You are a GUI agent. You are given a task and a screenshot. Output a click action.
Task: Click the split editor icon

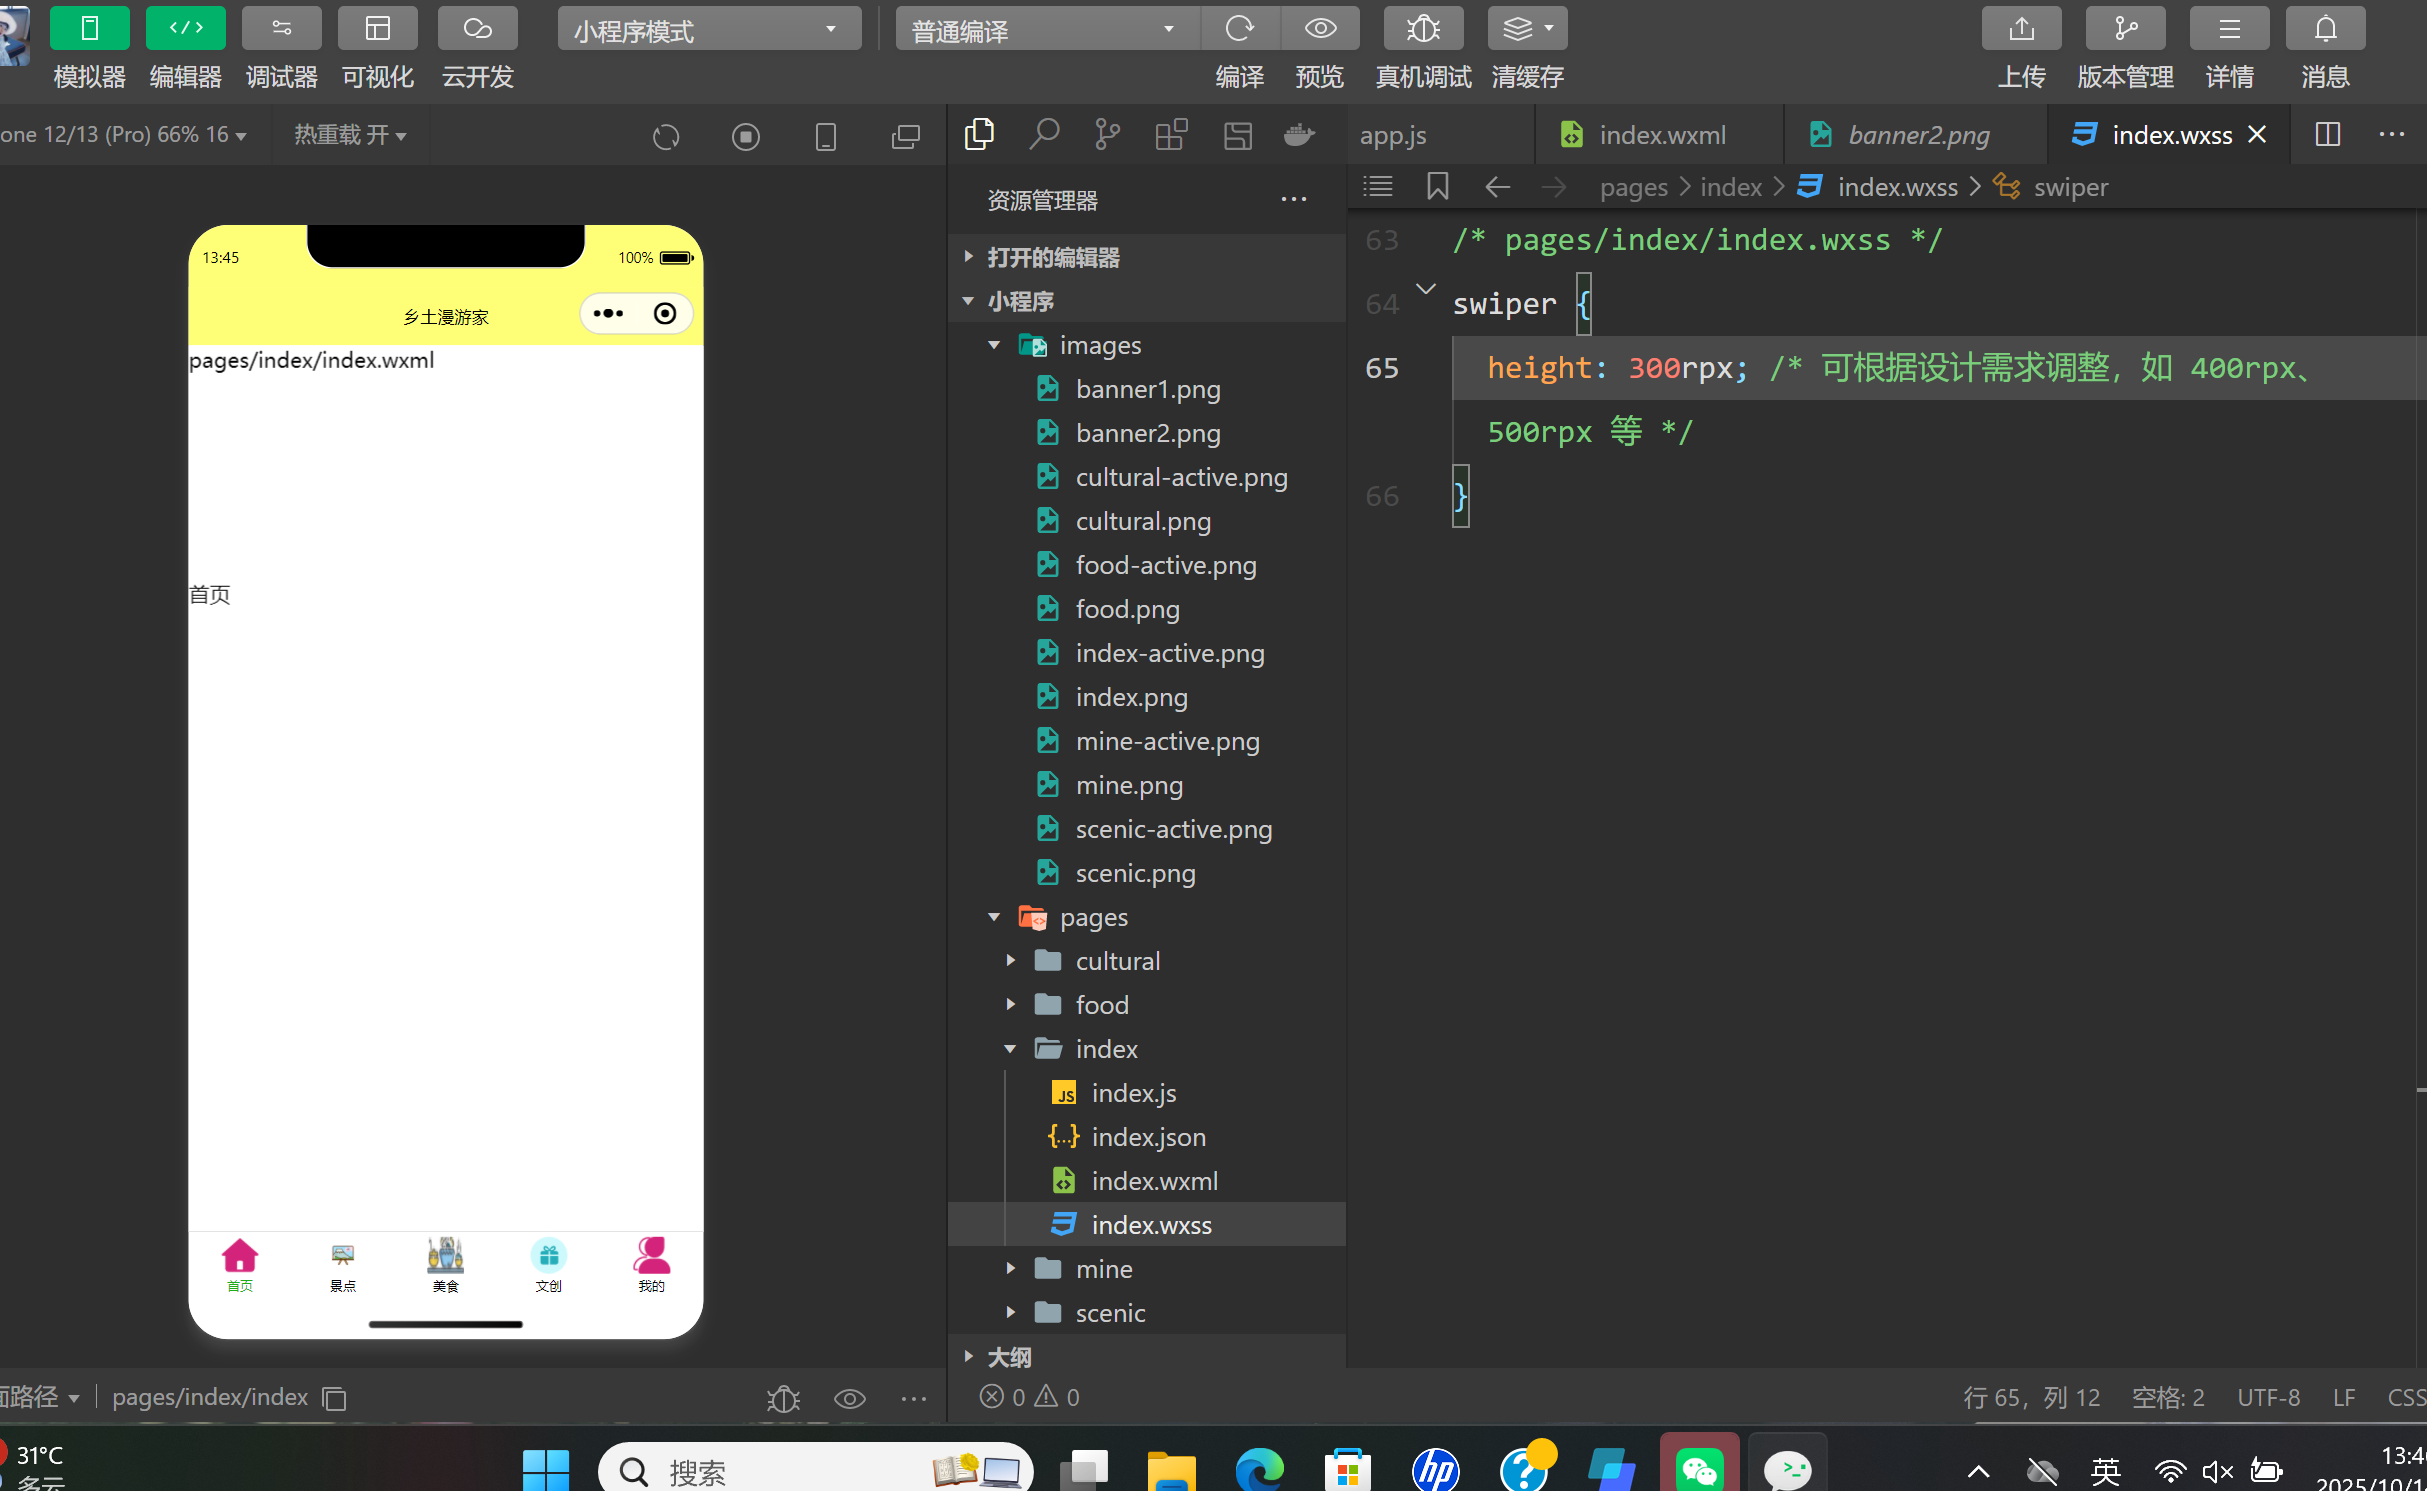point(2327,134)
